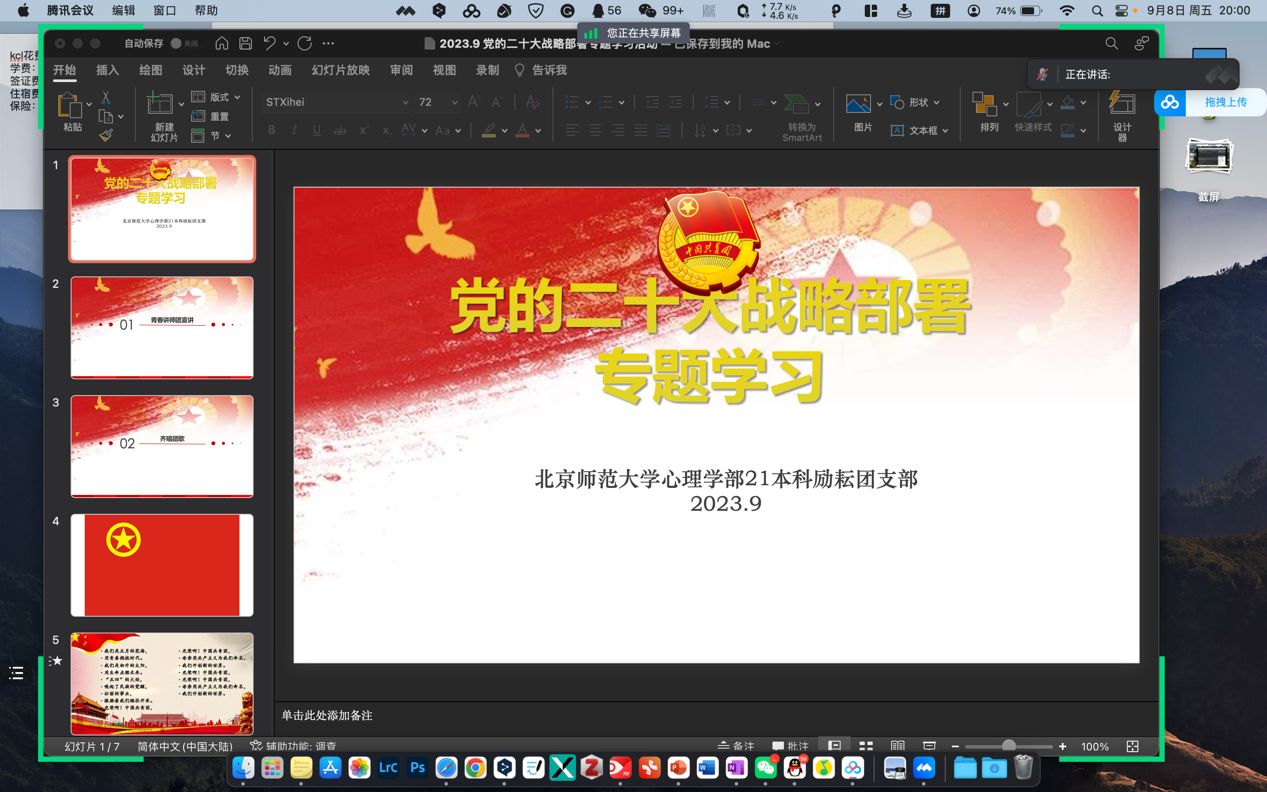Viewport: 1267px width, 792px height.
Task: Select slide 3 thumbnail in the sidebar
Action: [161, 446]
